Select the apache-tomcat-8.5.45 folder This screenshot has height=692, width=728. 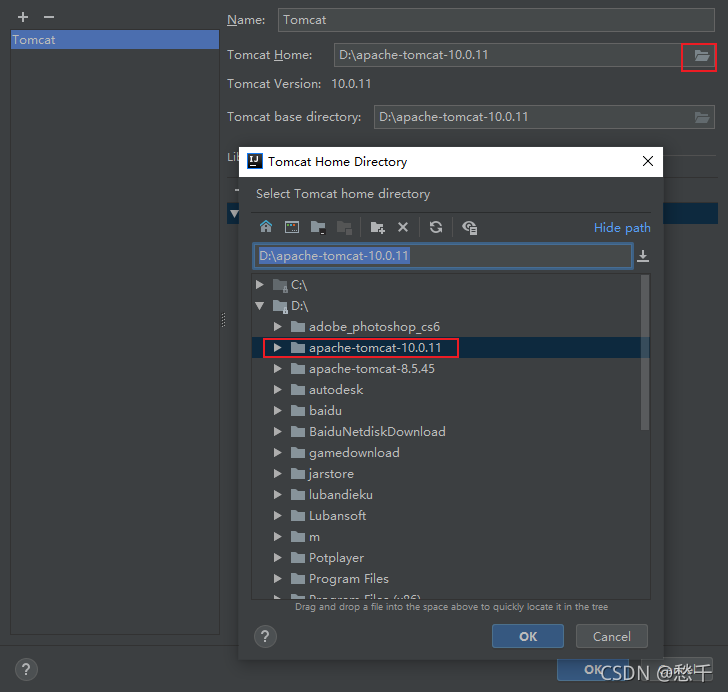click(371, 369)
